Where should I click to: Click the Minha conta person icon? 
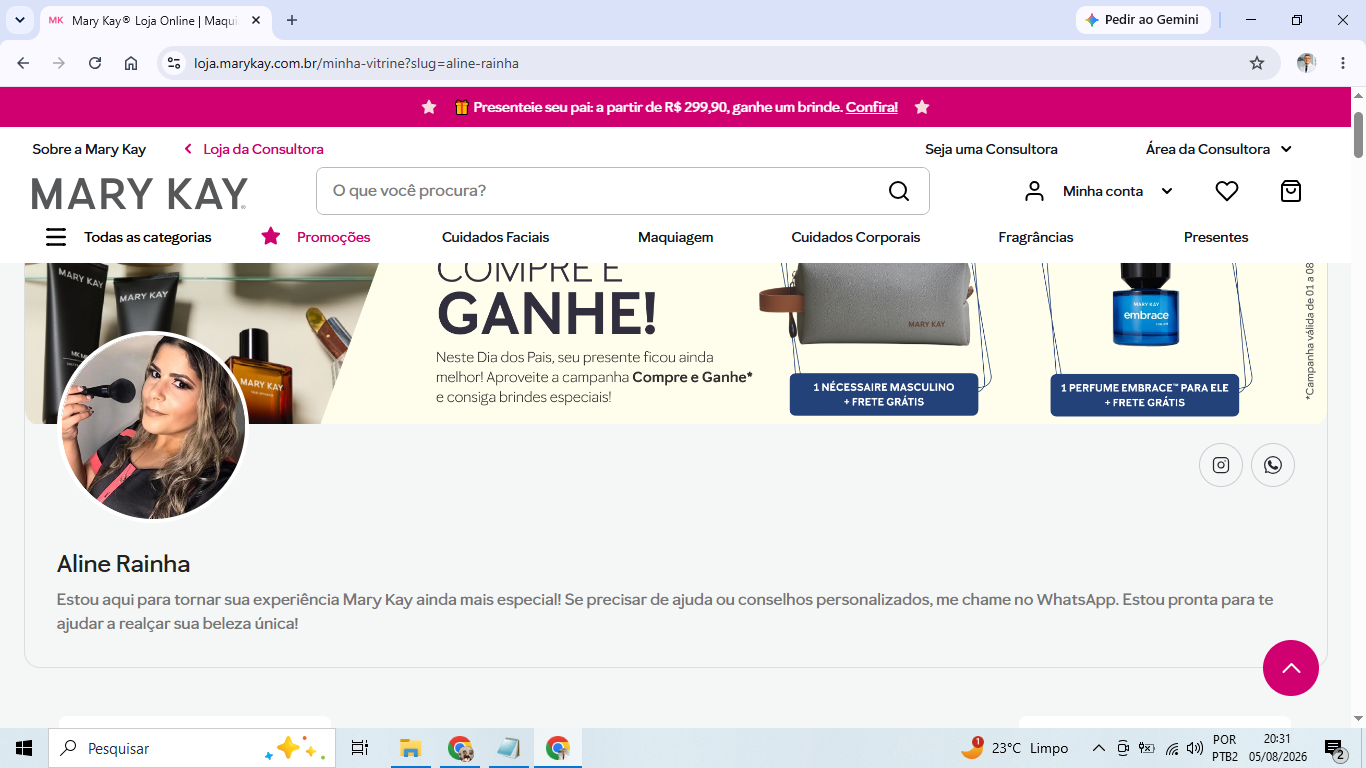[1035, 191]
